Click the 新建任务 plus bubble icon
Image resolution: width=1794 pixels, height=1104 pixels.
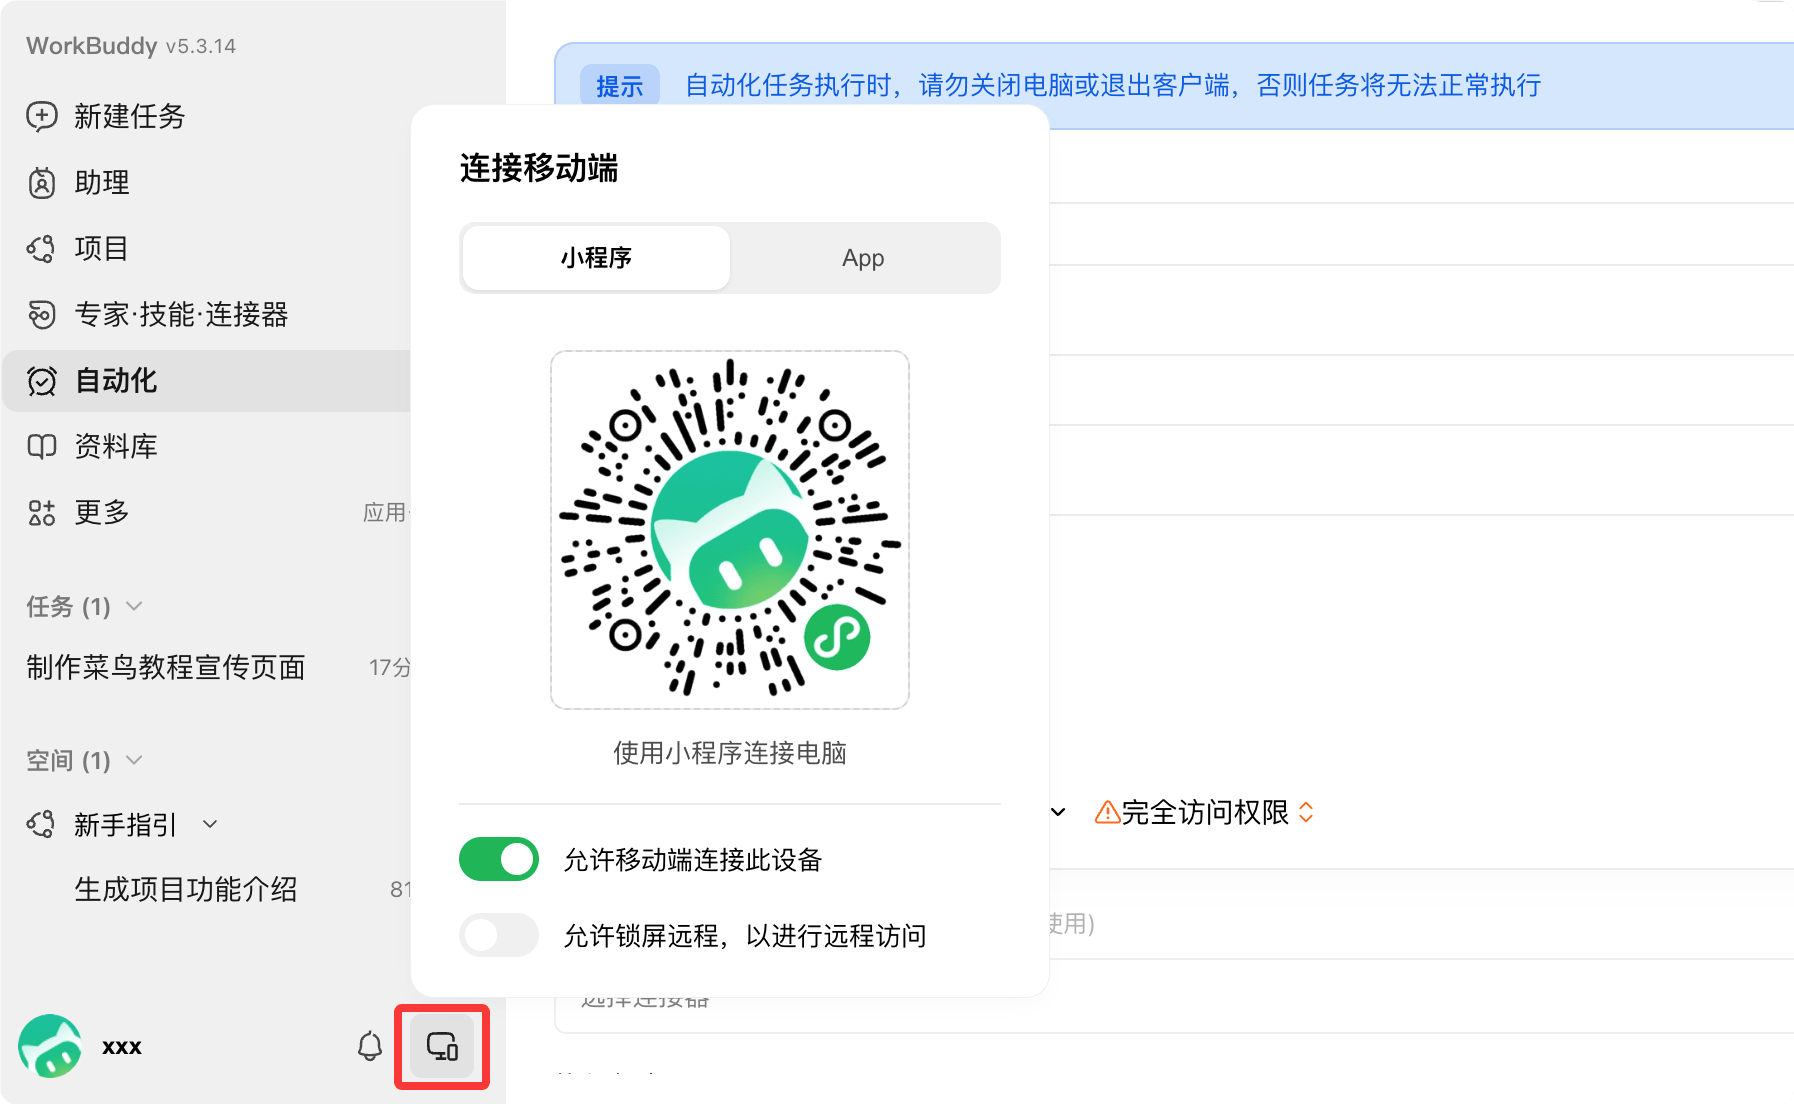point(42,117)
